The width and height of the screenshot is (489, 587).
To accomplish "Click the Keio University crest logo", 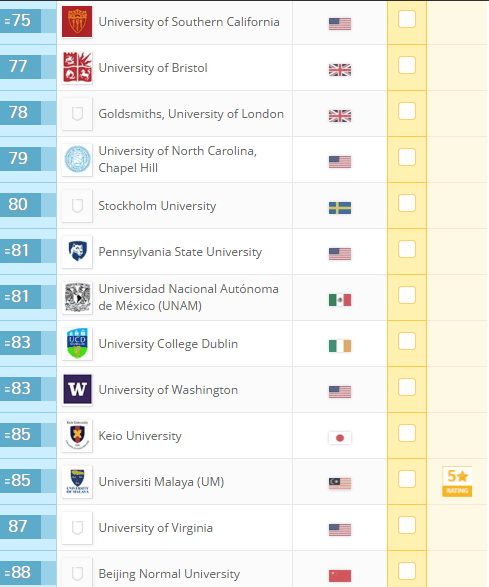I will 77,436.
